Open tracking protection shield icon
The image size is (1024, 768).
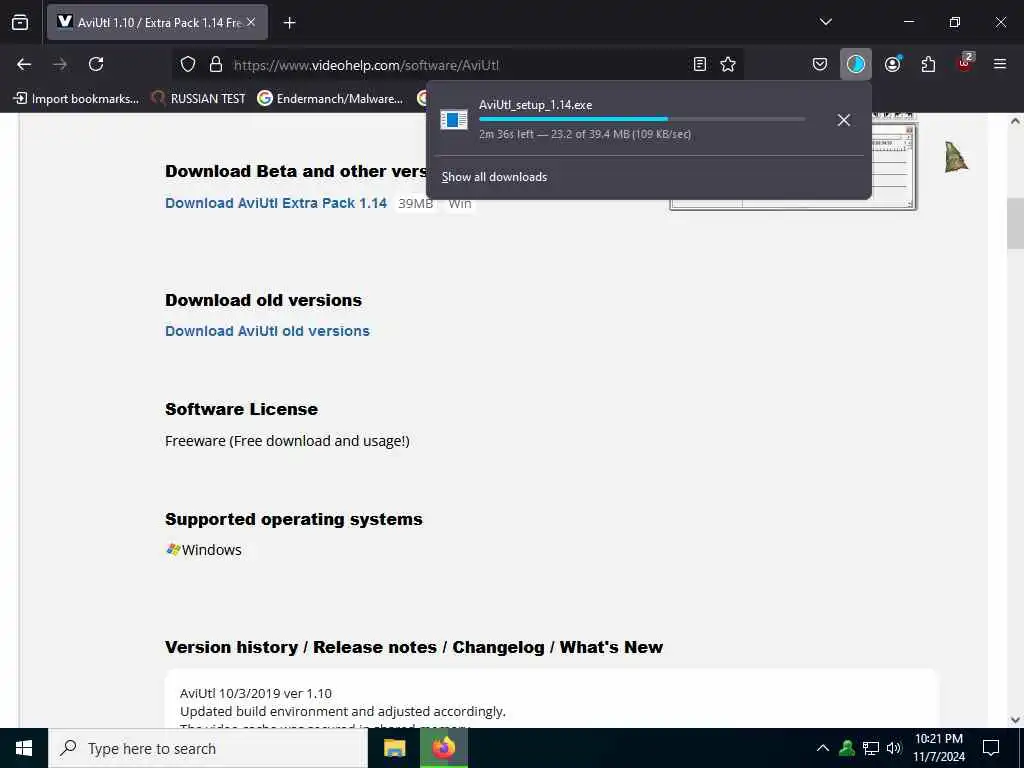coord(188,64)
